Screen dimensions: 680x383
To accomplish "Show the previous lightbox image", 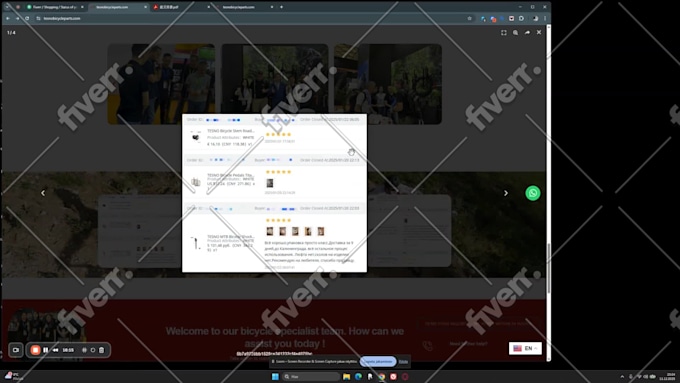I will pos(43,193).
